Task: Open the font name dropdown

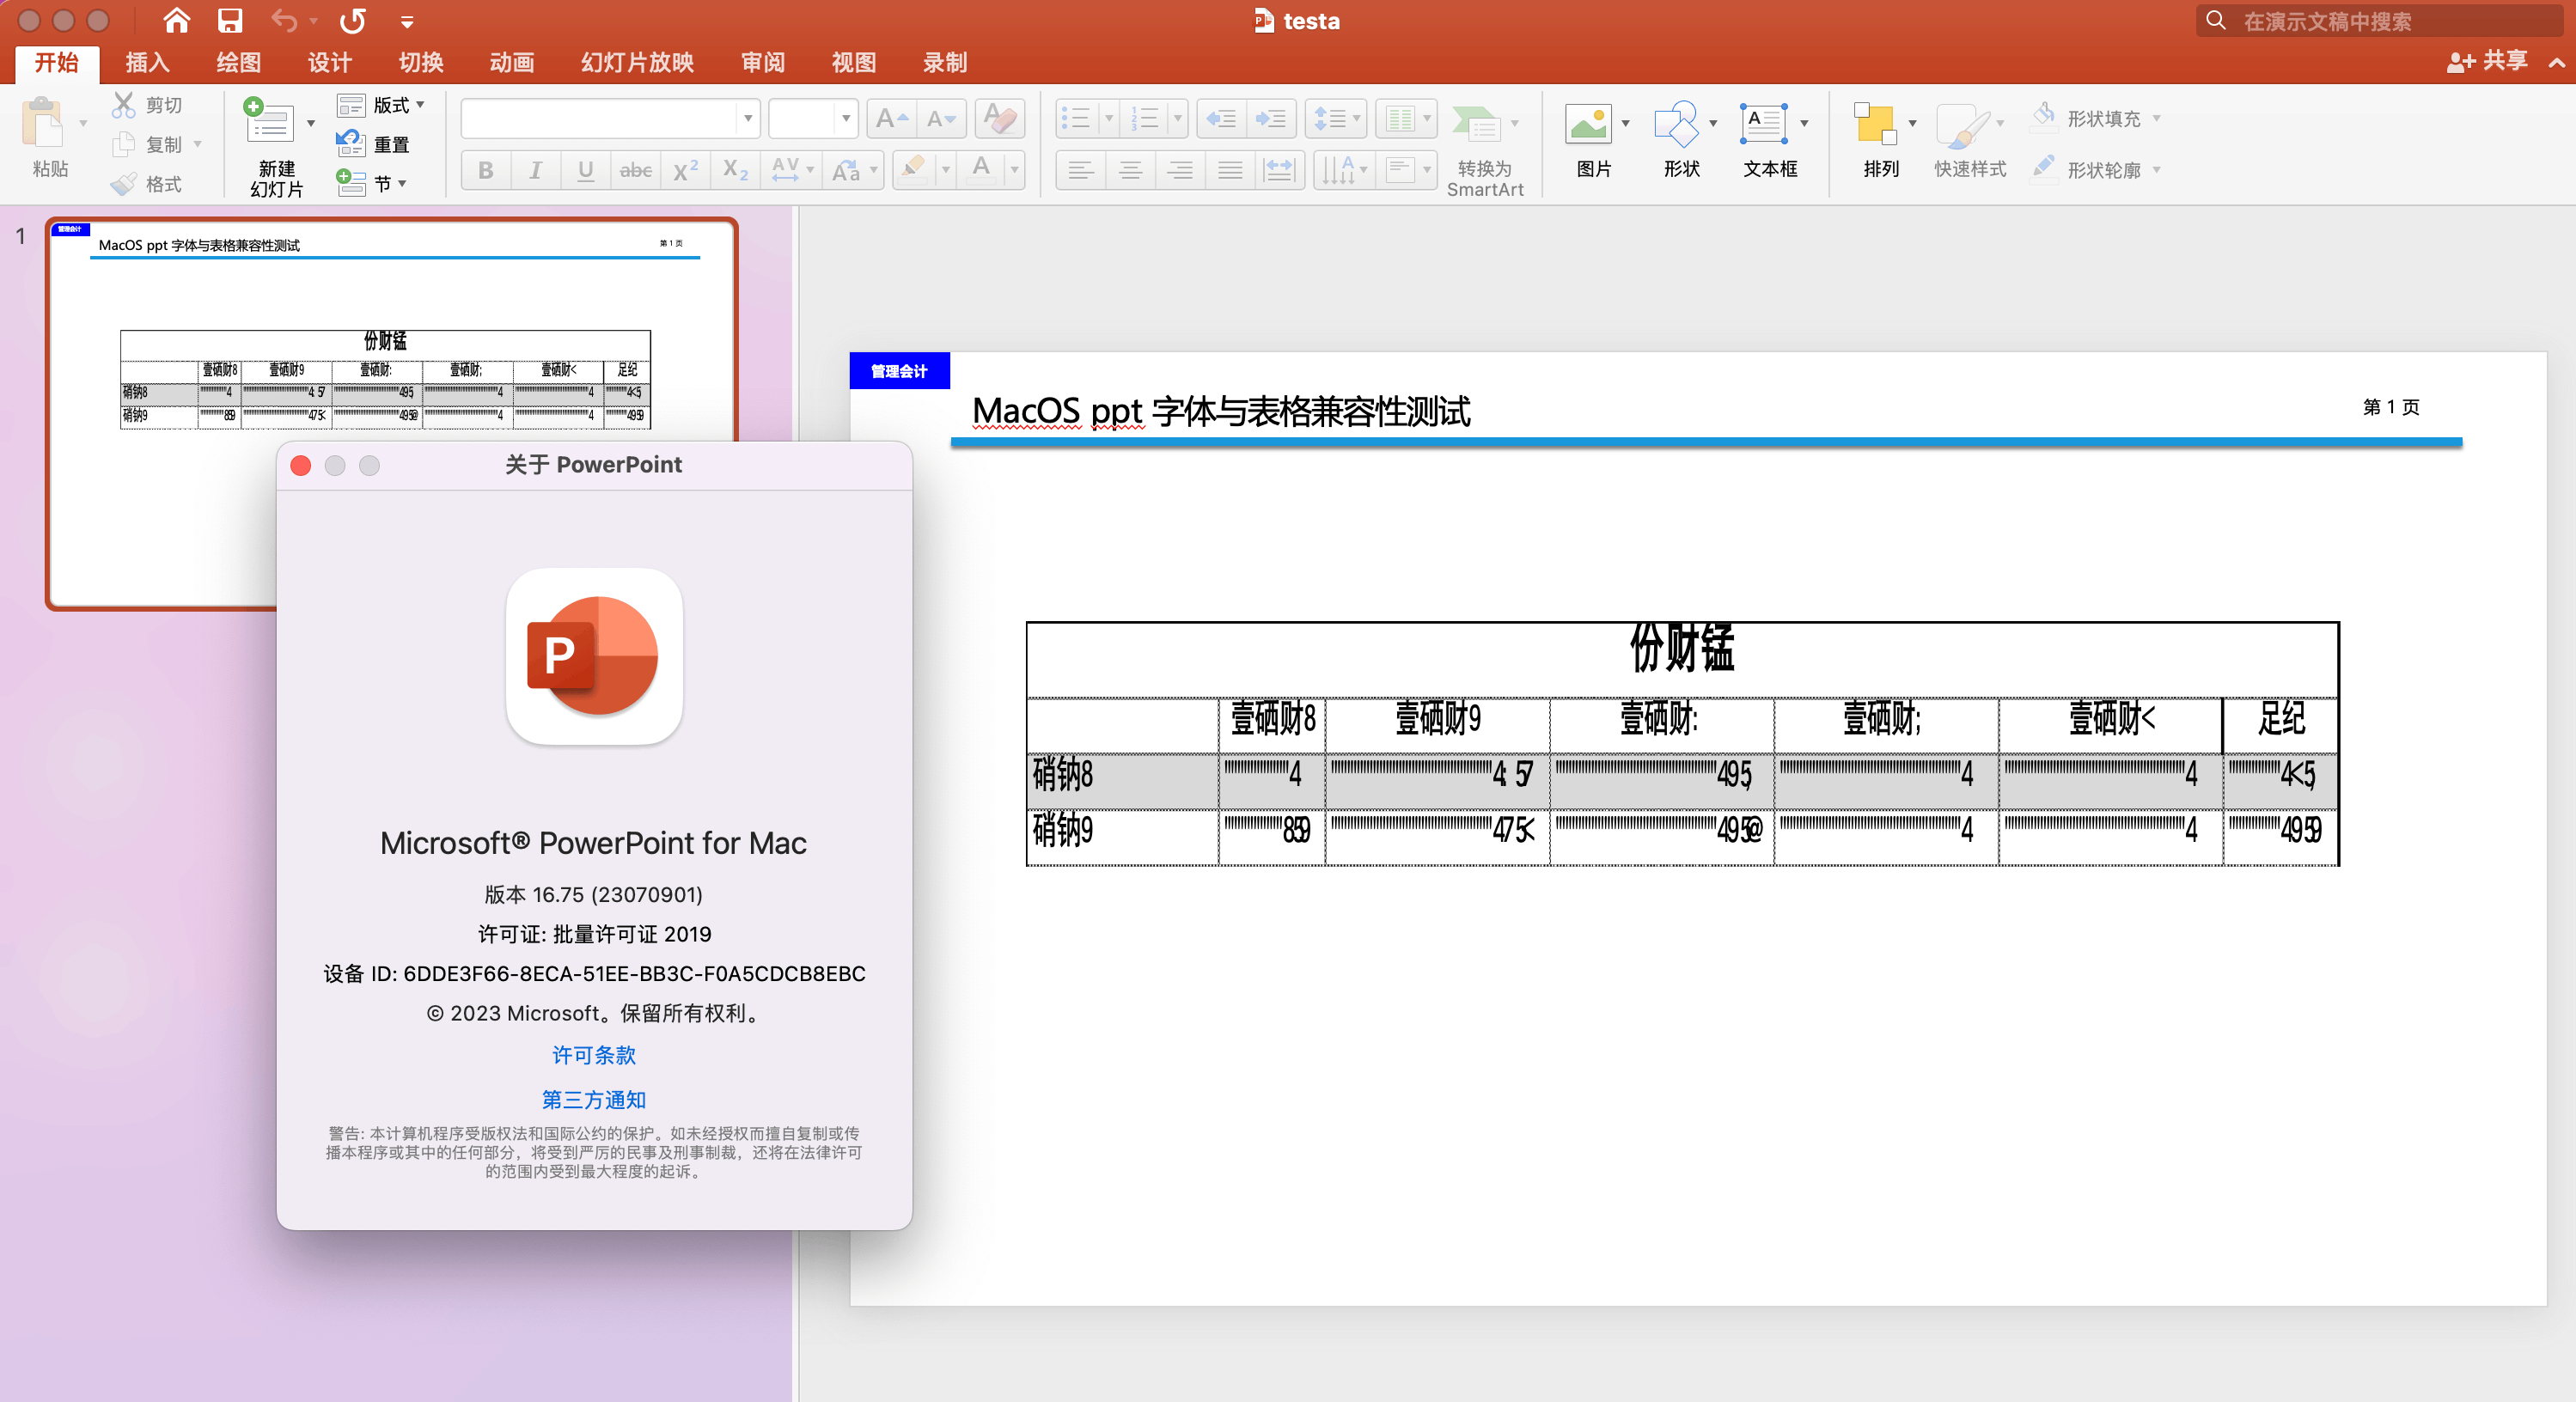Action: coord(747,119)
